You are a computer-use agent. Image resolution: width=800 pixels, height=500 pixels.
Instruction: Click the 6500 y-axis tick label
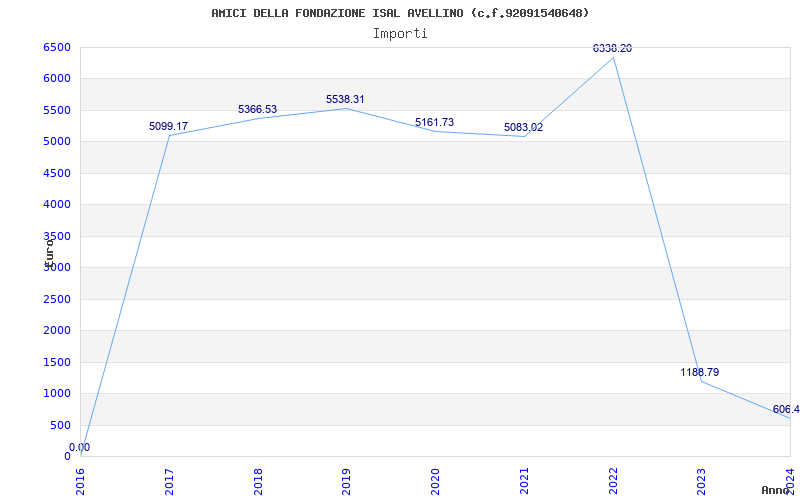pyautogui.click(x=57, y=47)
